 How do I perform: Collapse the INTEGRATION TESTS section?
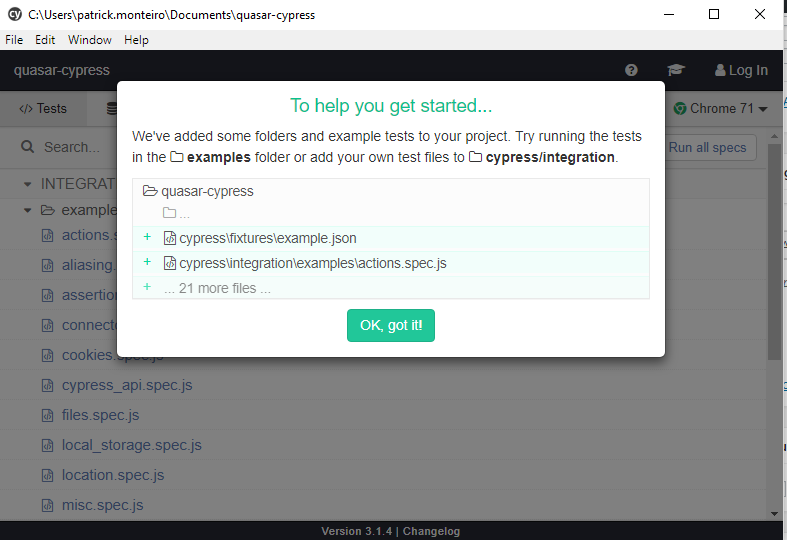(27, 184)
